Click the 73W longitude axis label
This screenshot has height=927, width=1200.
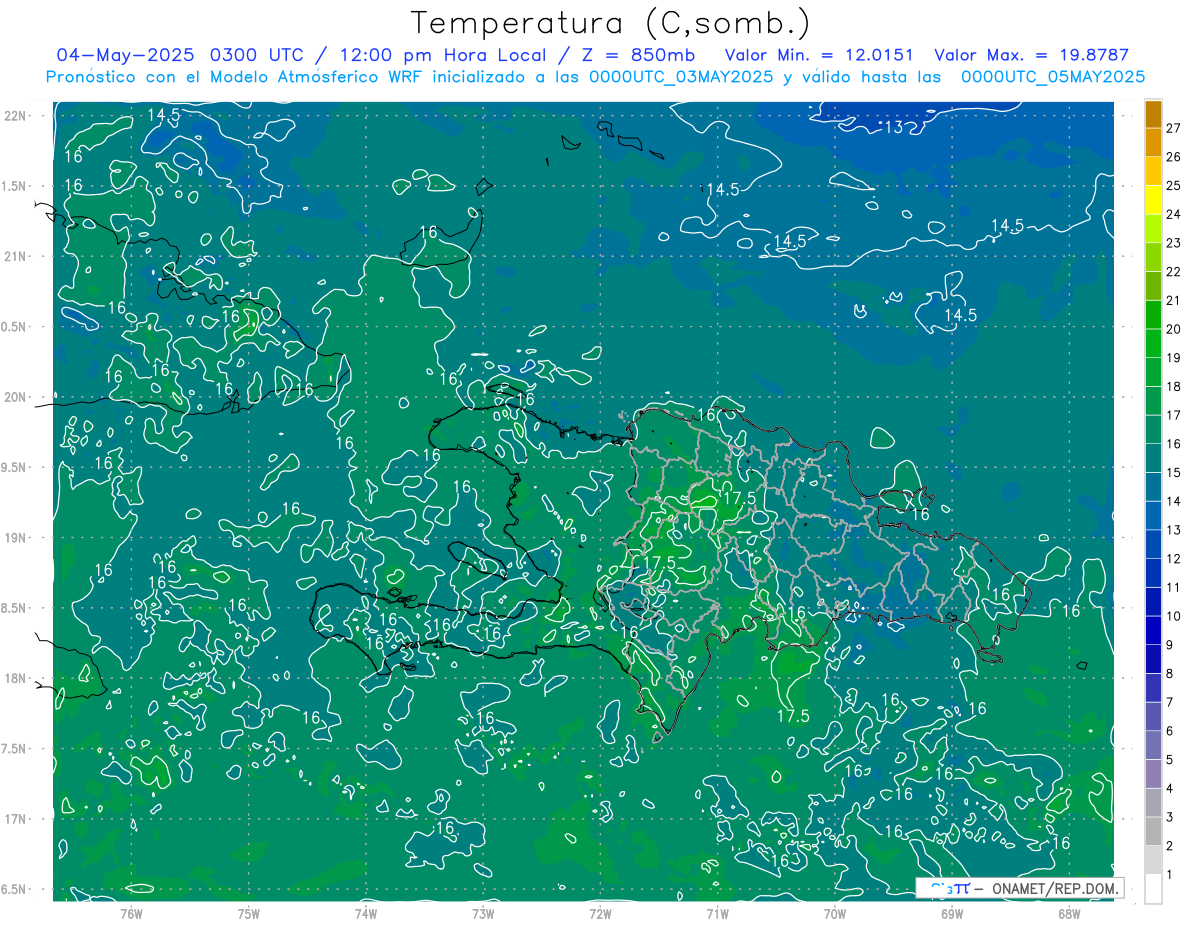(483, 913)
